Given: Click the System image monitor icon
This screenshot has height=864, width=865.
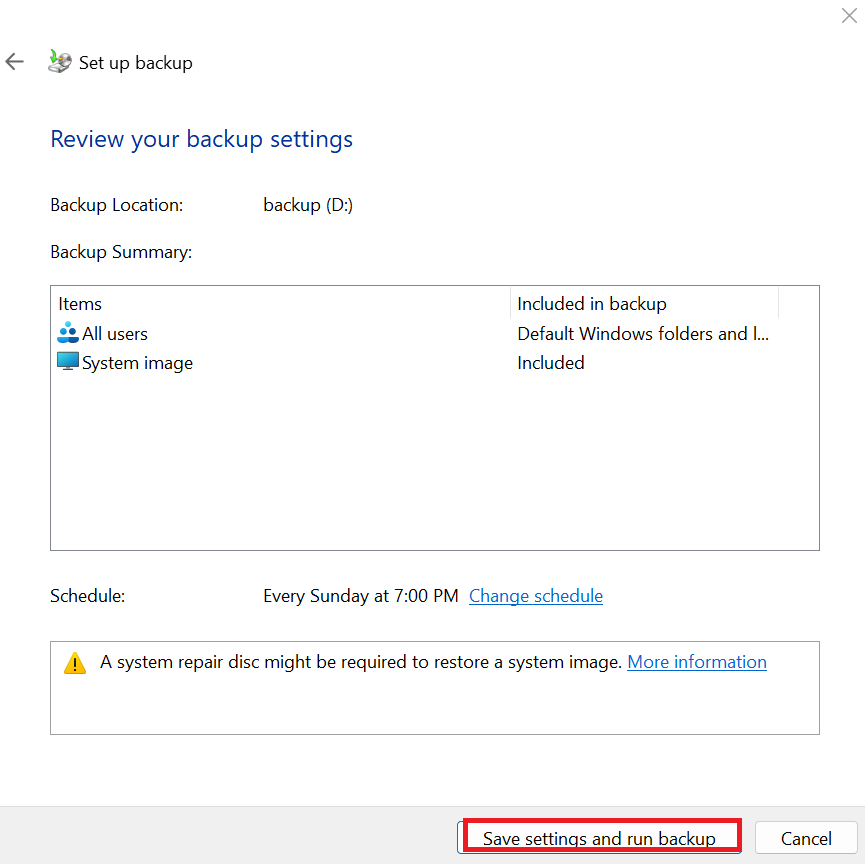Looking at the screenshot, I should [x=68, y=362].
